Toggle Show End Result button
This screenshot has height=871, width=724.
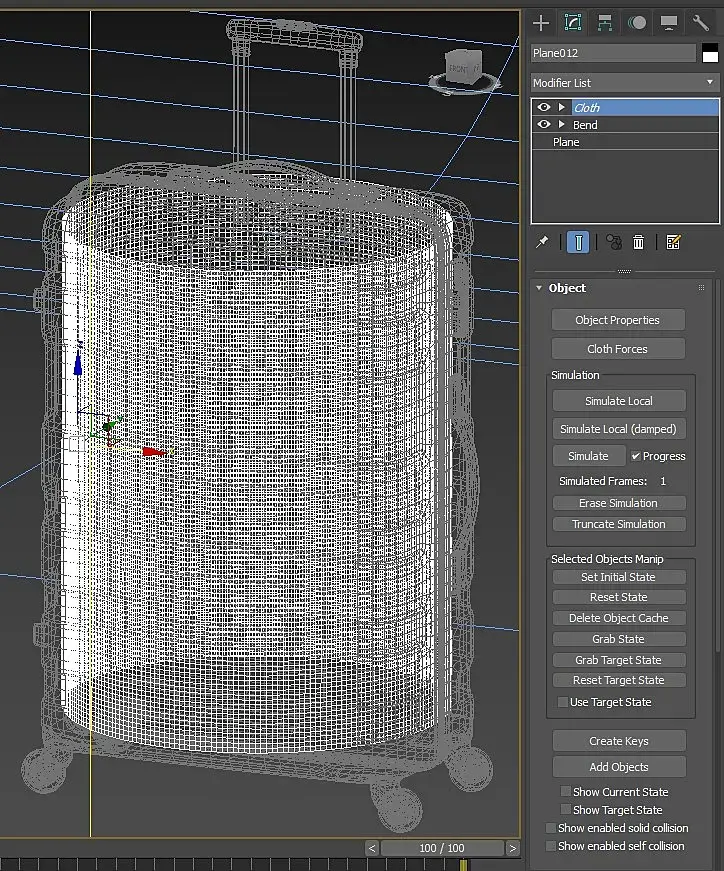pyautogui.click(x=578, y=242)
